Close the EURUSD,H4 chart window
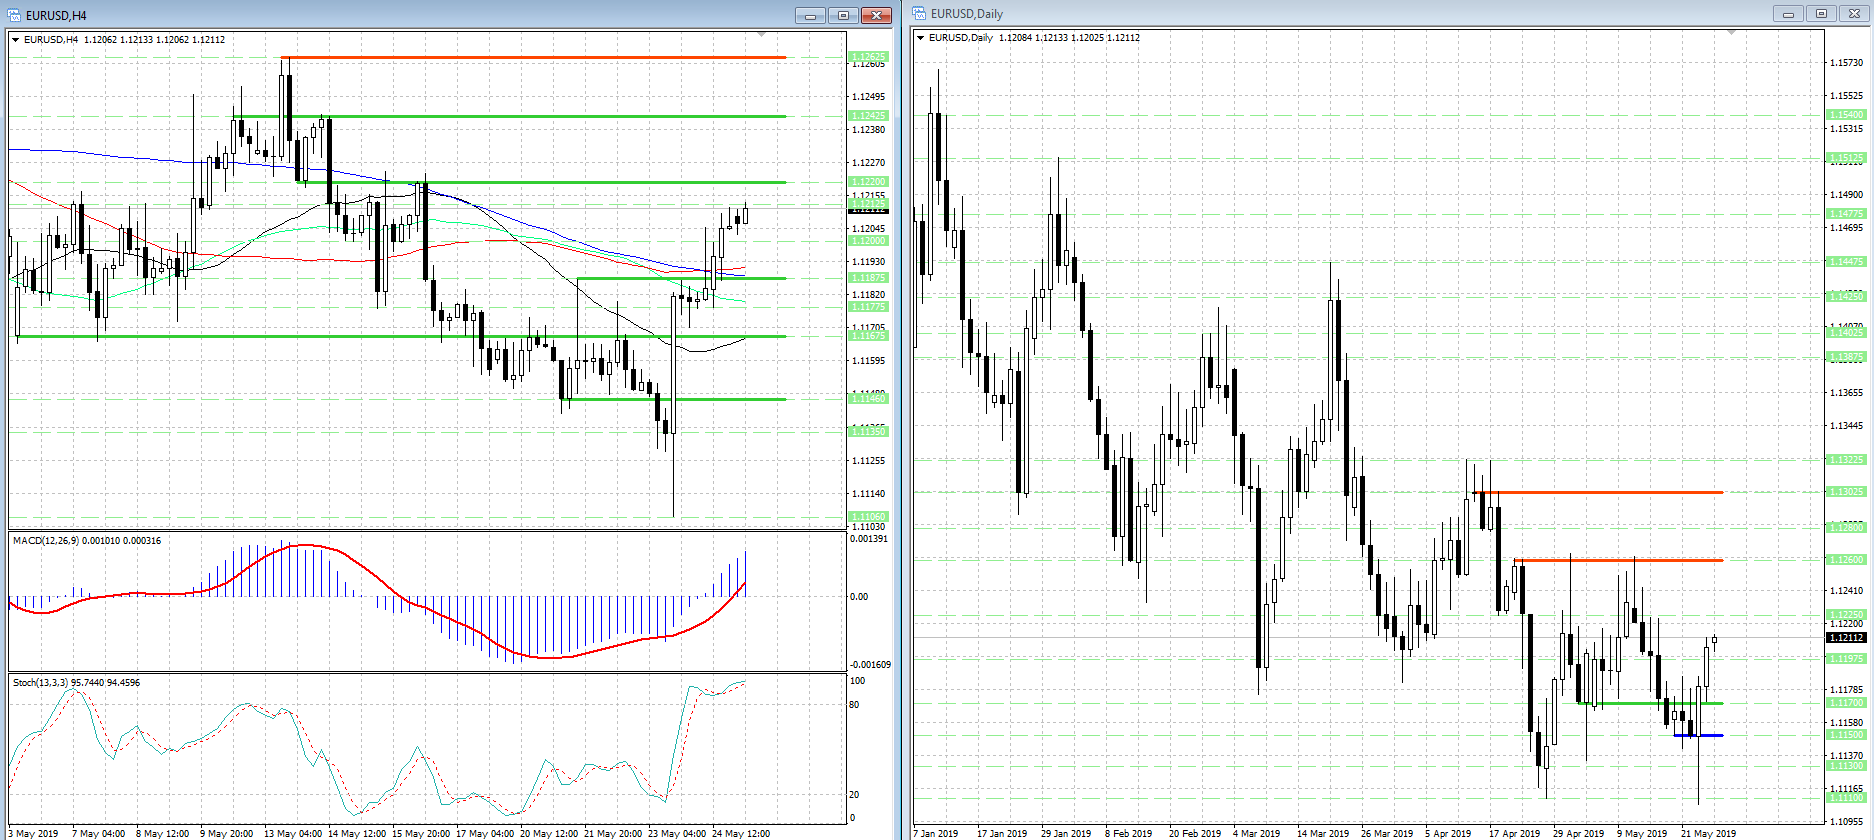 click(x=876, y=15)
